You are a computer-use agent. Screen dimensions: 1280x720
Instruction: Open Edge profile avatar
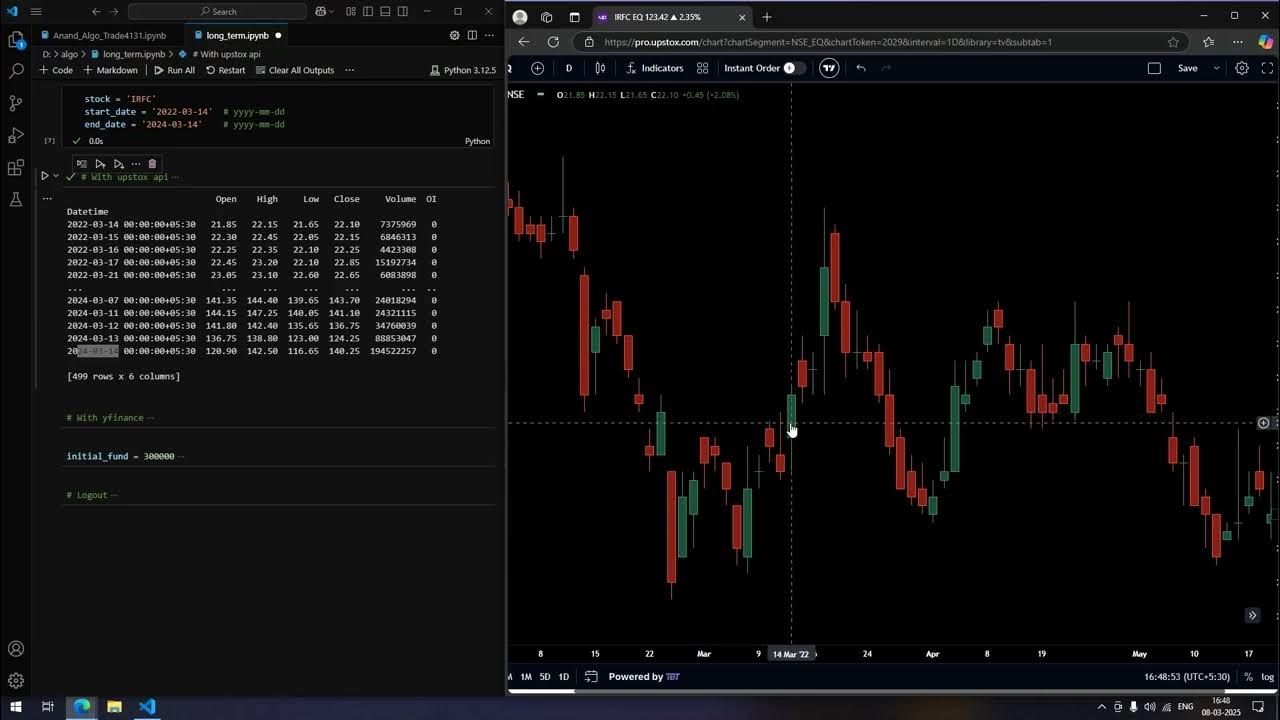click(x=520, y=17)
